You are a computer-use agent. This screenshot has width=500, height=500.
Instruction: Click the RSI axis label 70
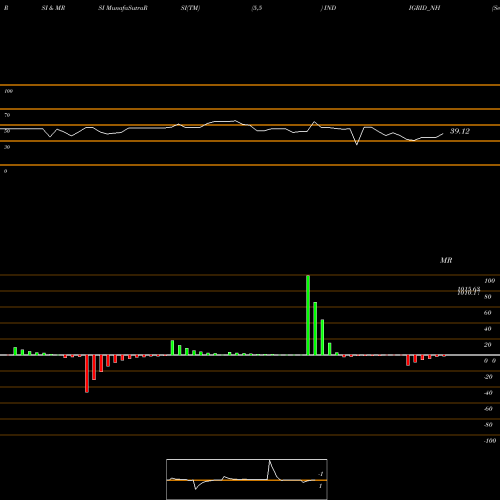click(x=7, y=115)
